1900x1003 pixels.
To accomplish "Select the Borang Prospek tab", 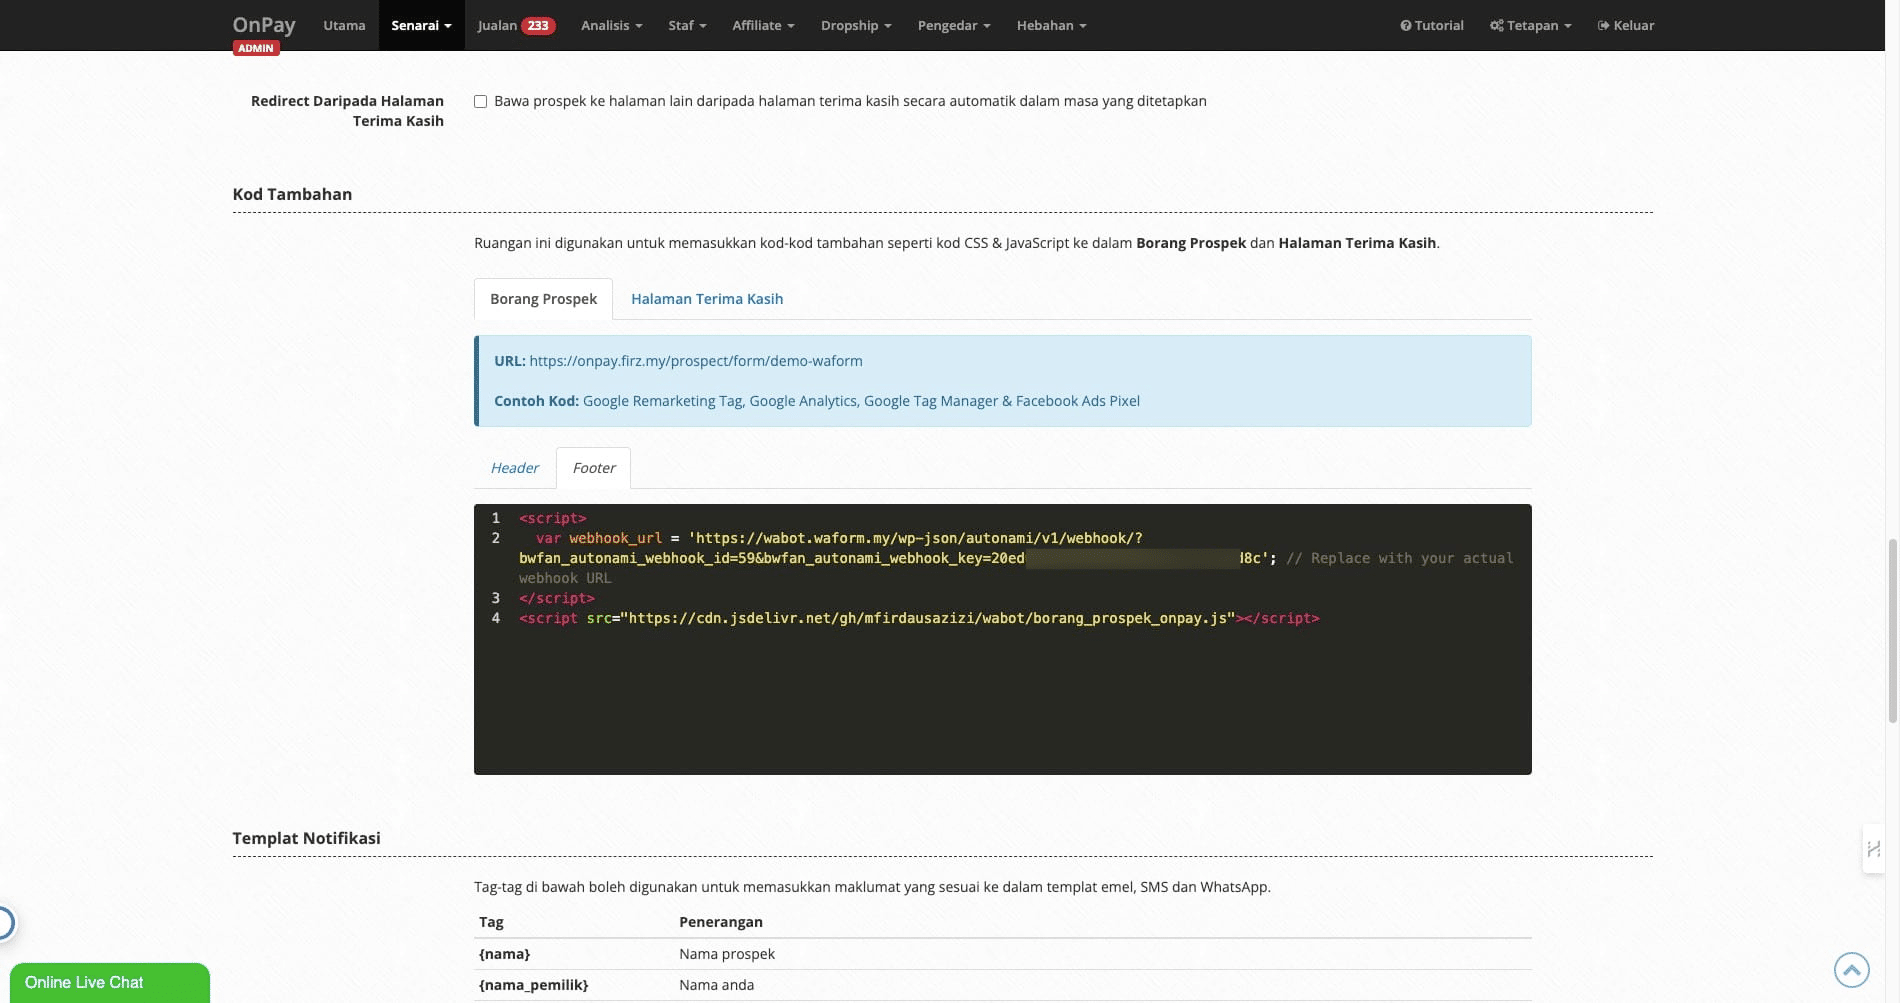I will pyautogui.click(x=543, y=299).
